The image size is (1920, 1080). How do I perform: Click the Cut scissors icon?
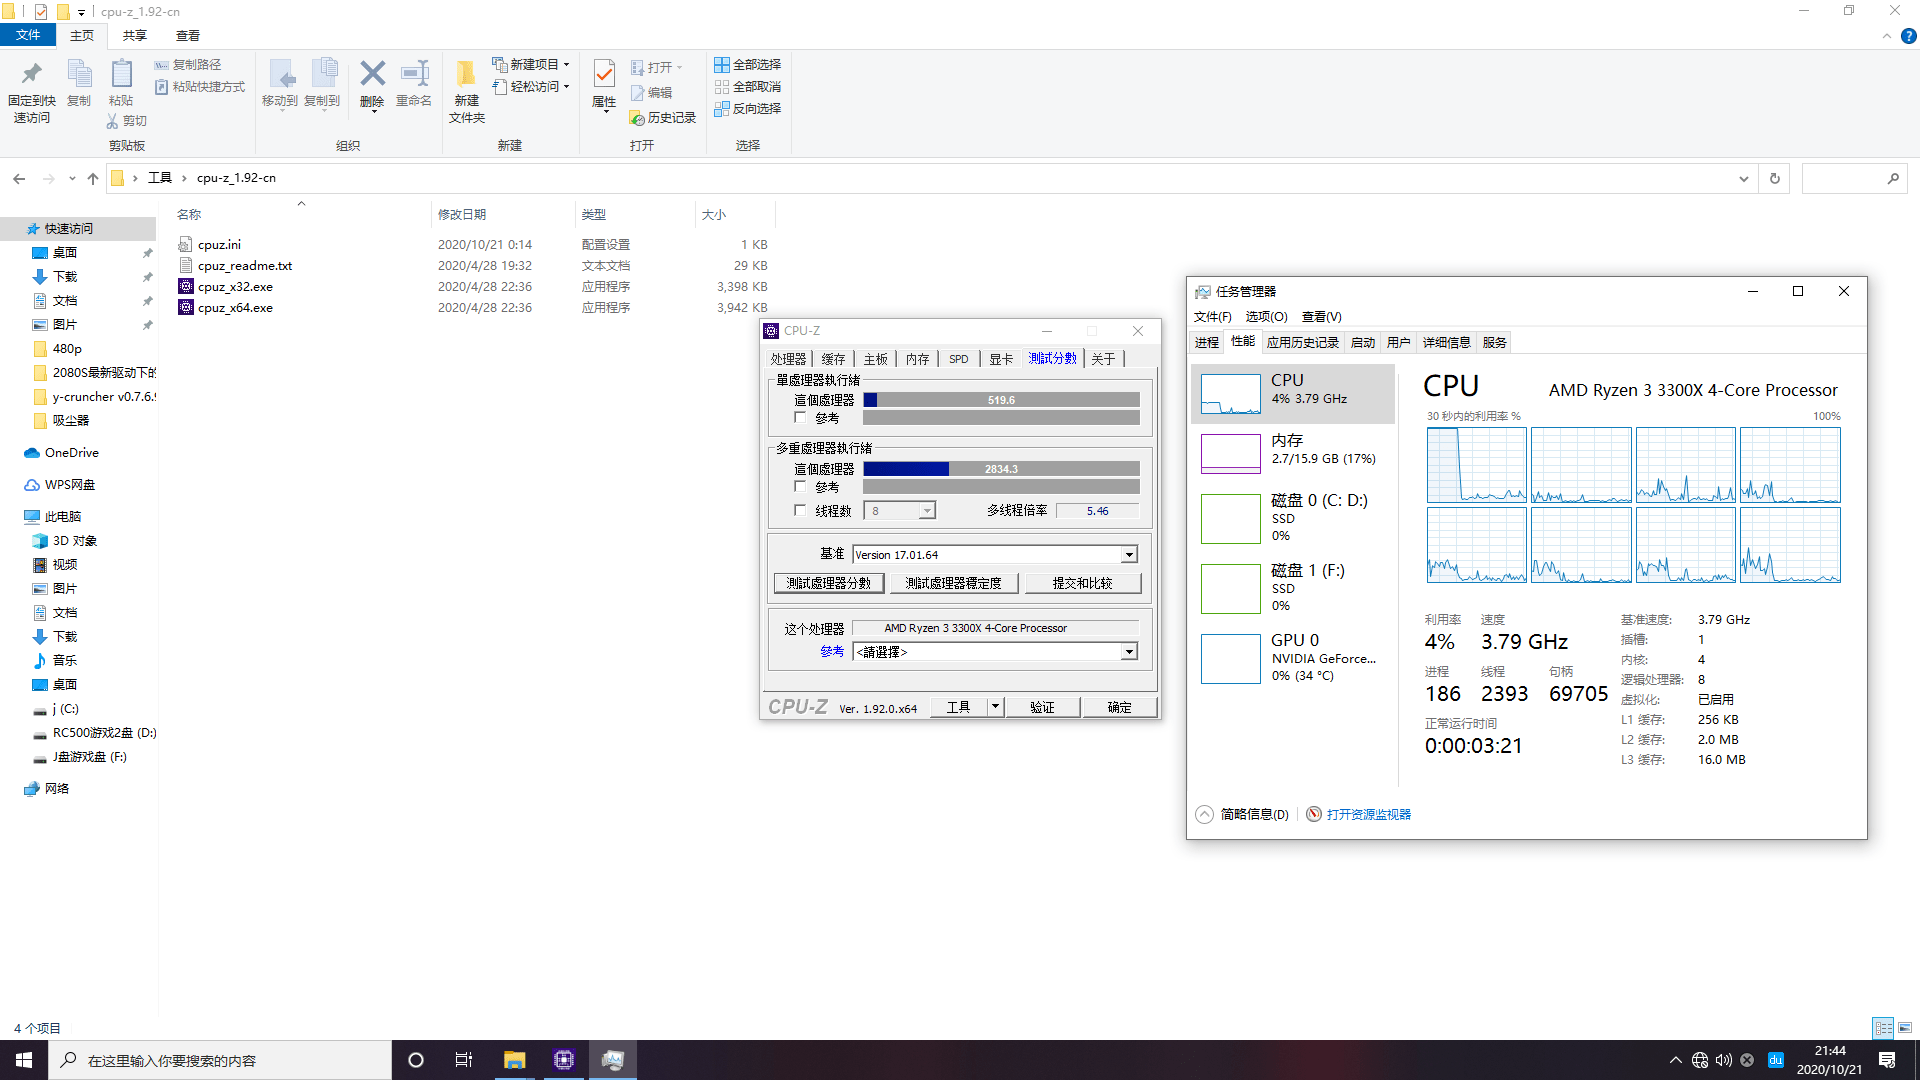pos(112,121)
